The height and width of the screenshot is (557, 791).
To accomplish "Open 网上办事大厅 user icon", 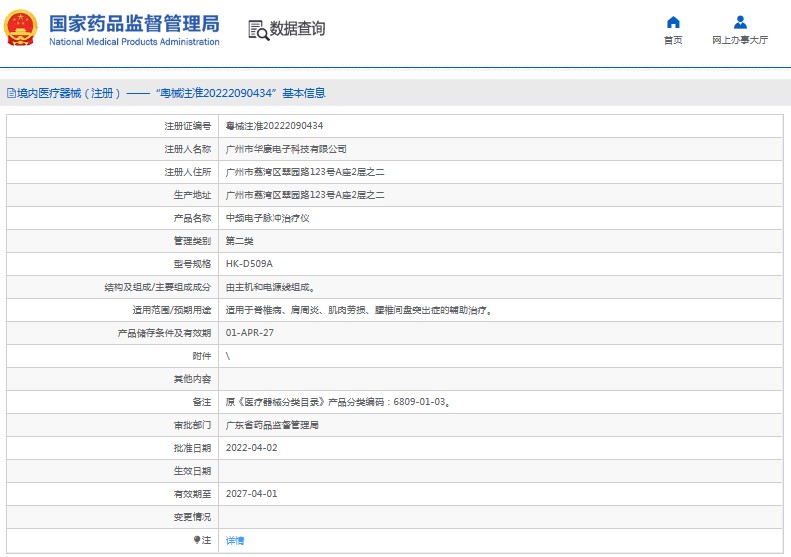I will click(740, 22).
